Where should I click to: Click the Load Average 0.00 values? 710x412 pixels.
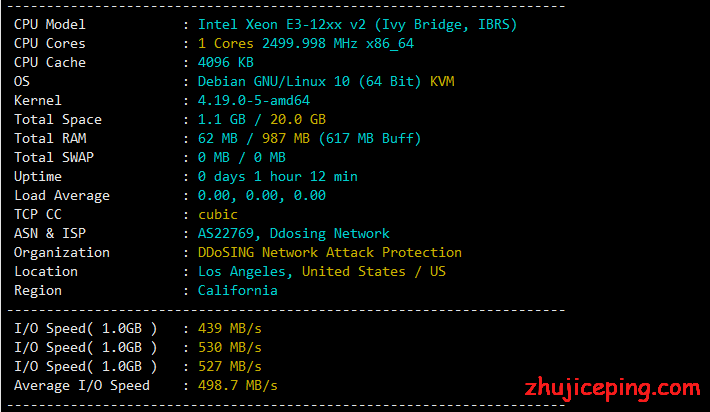click(x=262, y=196)
